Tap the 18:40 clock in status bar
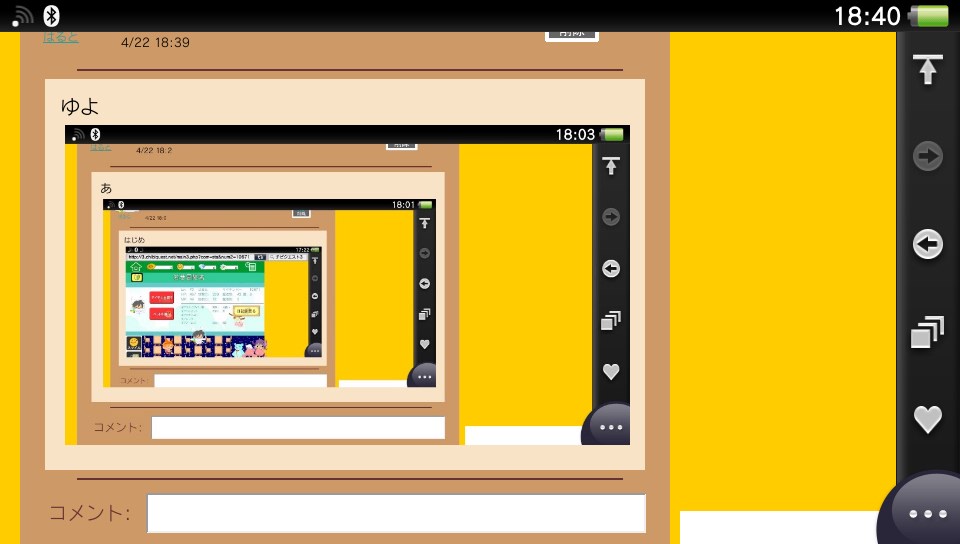 pos(868,16)
